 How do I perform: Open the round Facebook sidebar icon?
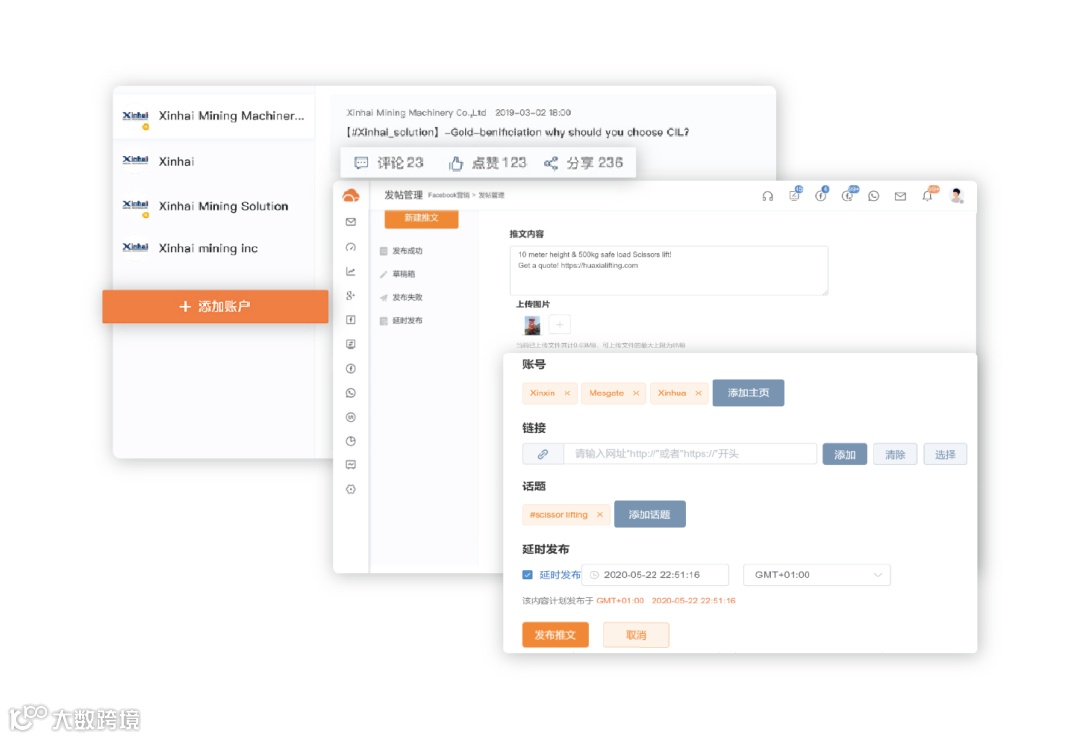click(351, 368)
